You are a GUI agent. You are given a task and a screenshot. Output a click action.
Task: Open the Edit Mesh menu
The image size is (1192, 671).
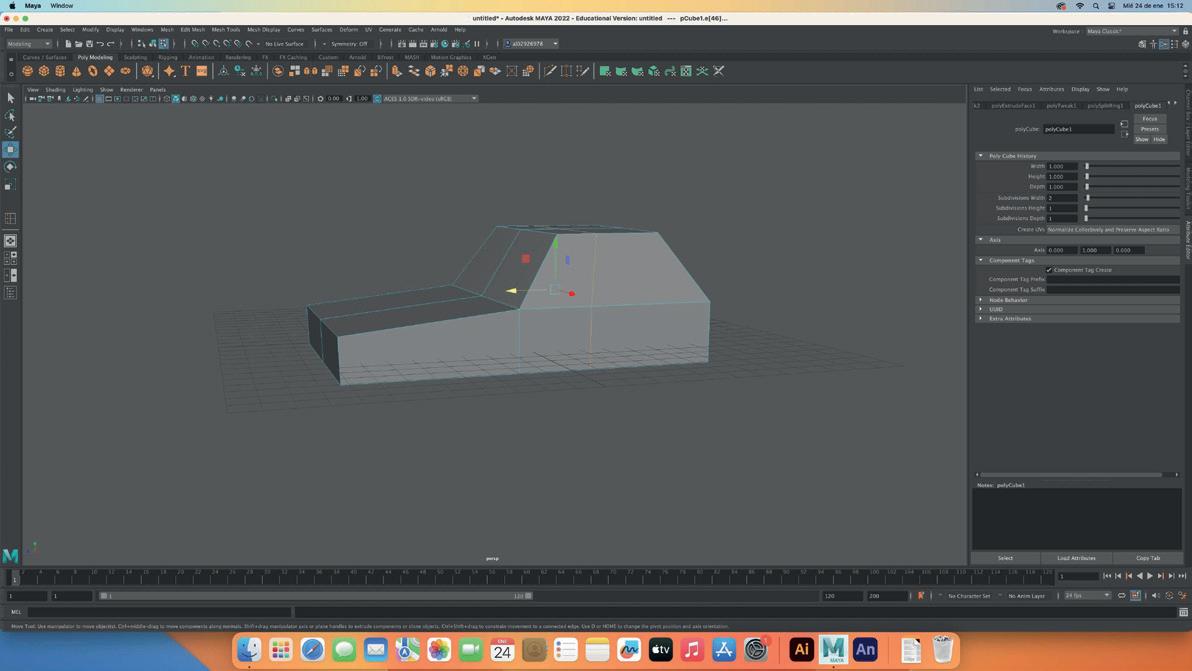(x=192, y=30)
